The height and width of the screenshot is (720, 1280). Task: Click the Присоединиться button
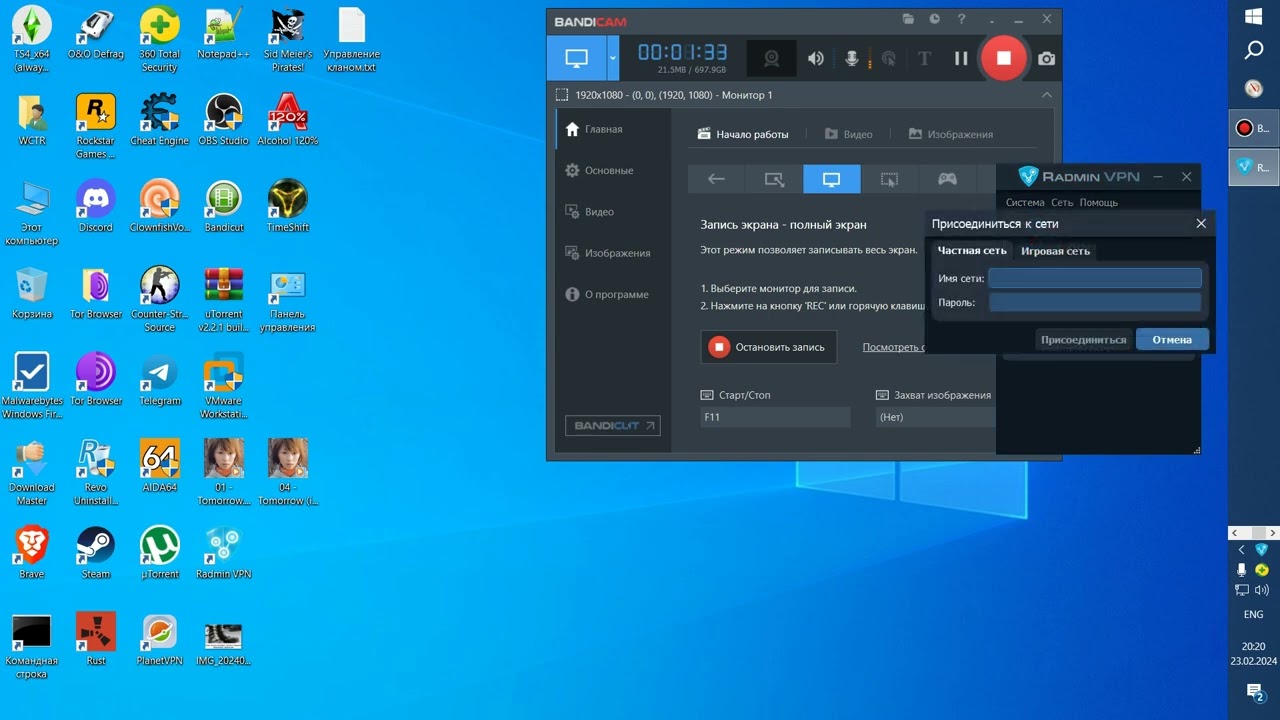point(1083,340)
